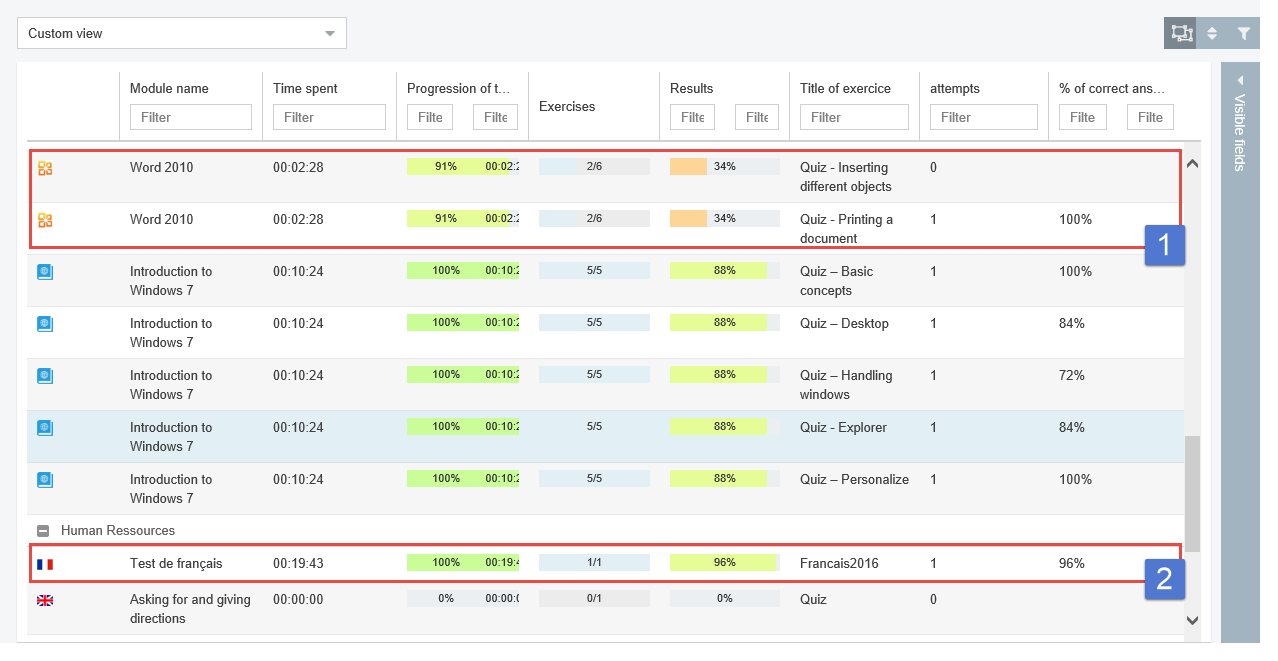Click the blue module icon on Quiz – Desktop row
The height and width of the screenshot is (661, 1278).
tap(44, 324)
